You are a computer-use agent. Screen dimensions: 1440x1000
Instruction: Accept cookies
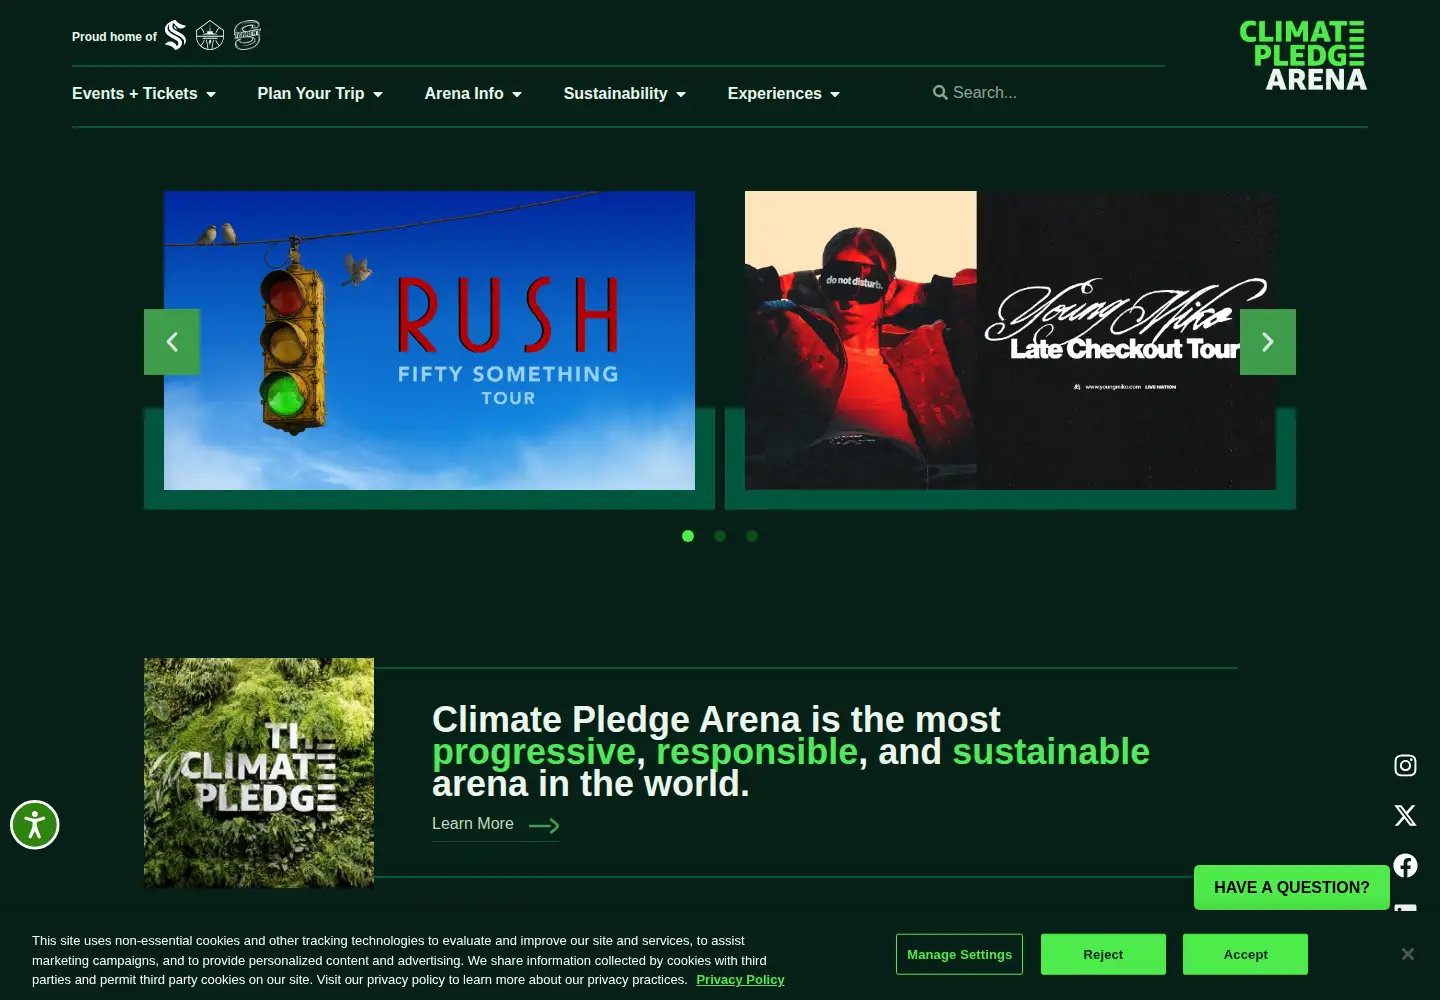pyautogui.click(x=1245, y=954)
